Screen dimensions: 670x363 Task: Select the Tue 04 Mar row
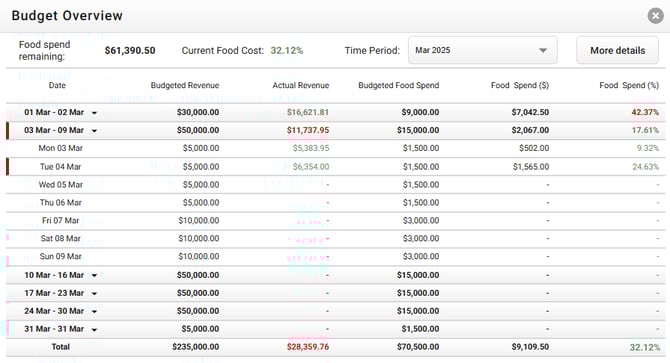[x=335, y=167]
